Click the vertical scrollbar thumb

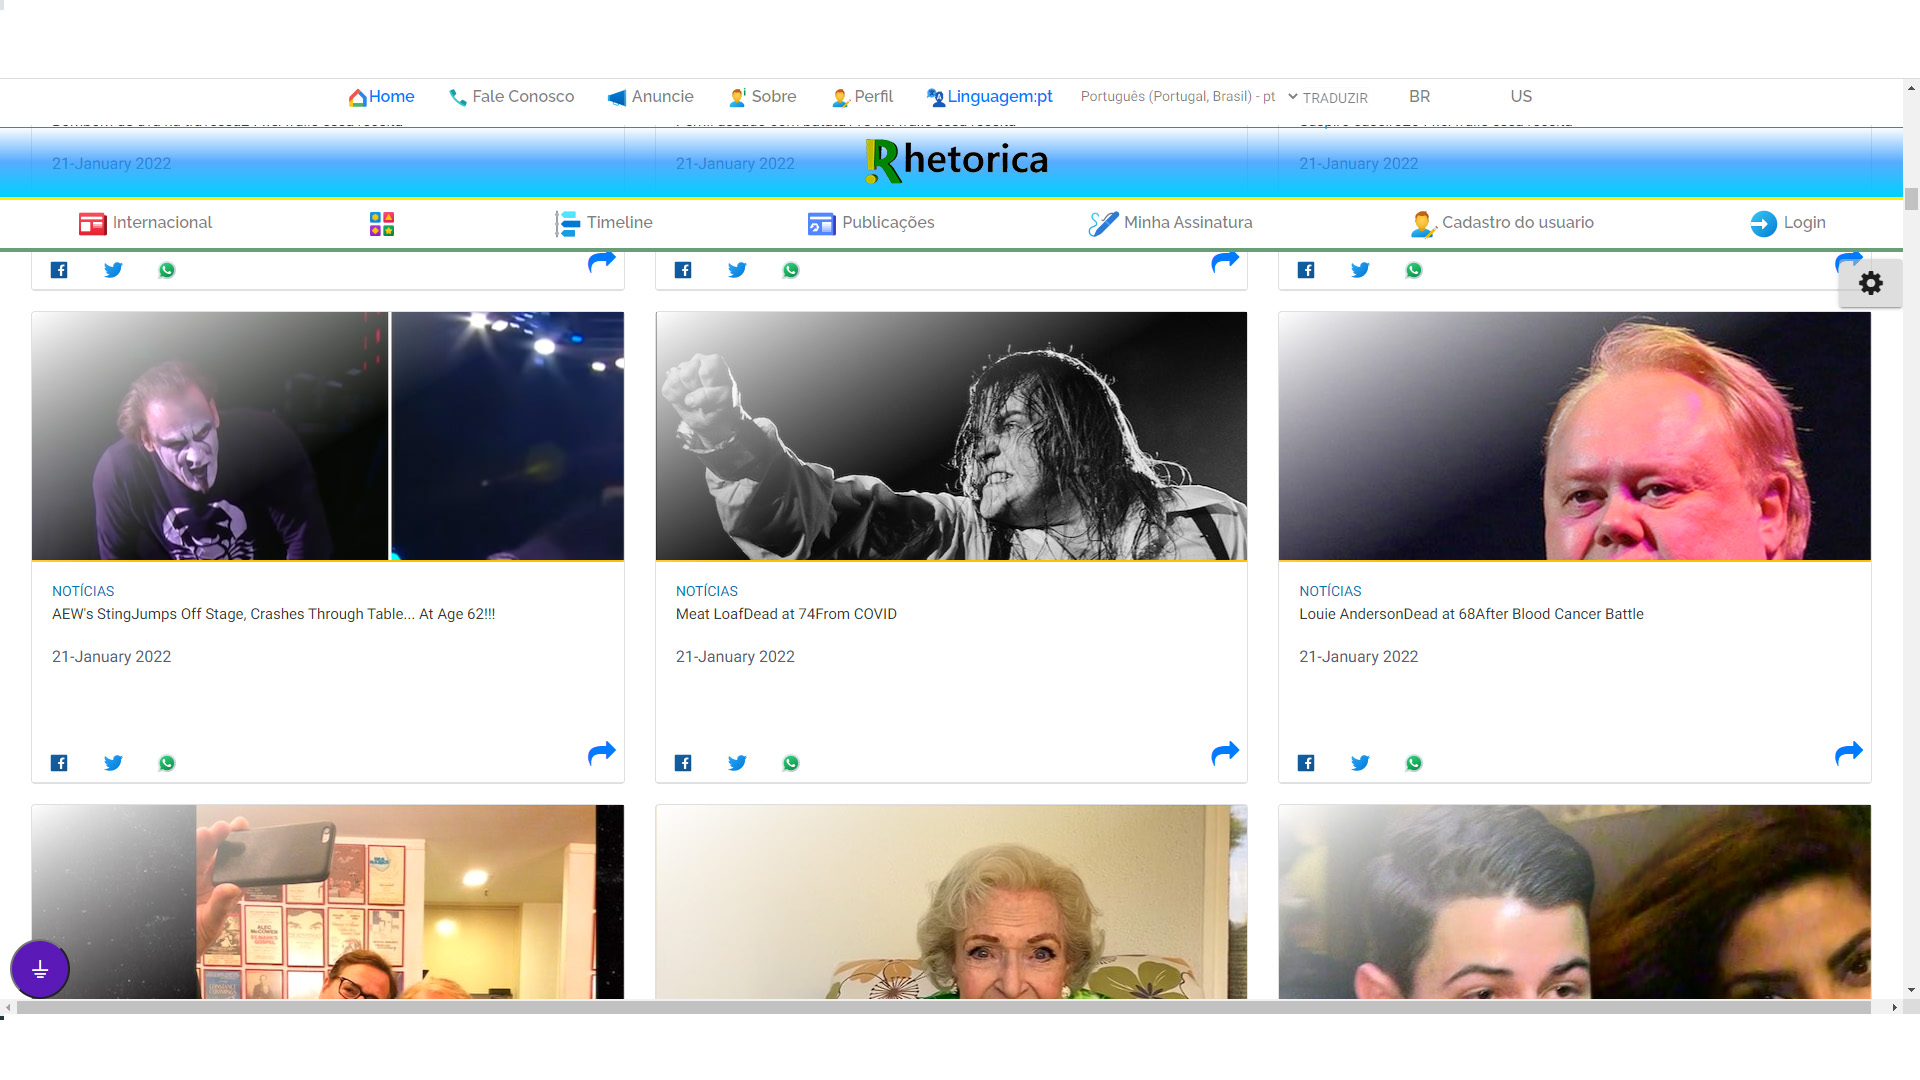tap(1911, 199)
